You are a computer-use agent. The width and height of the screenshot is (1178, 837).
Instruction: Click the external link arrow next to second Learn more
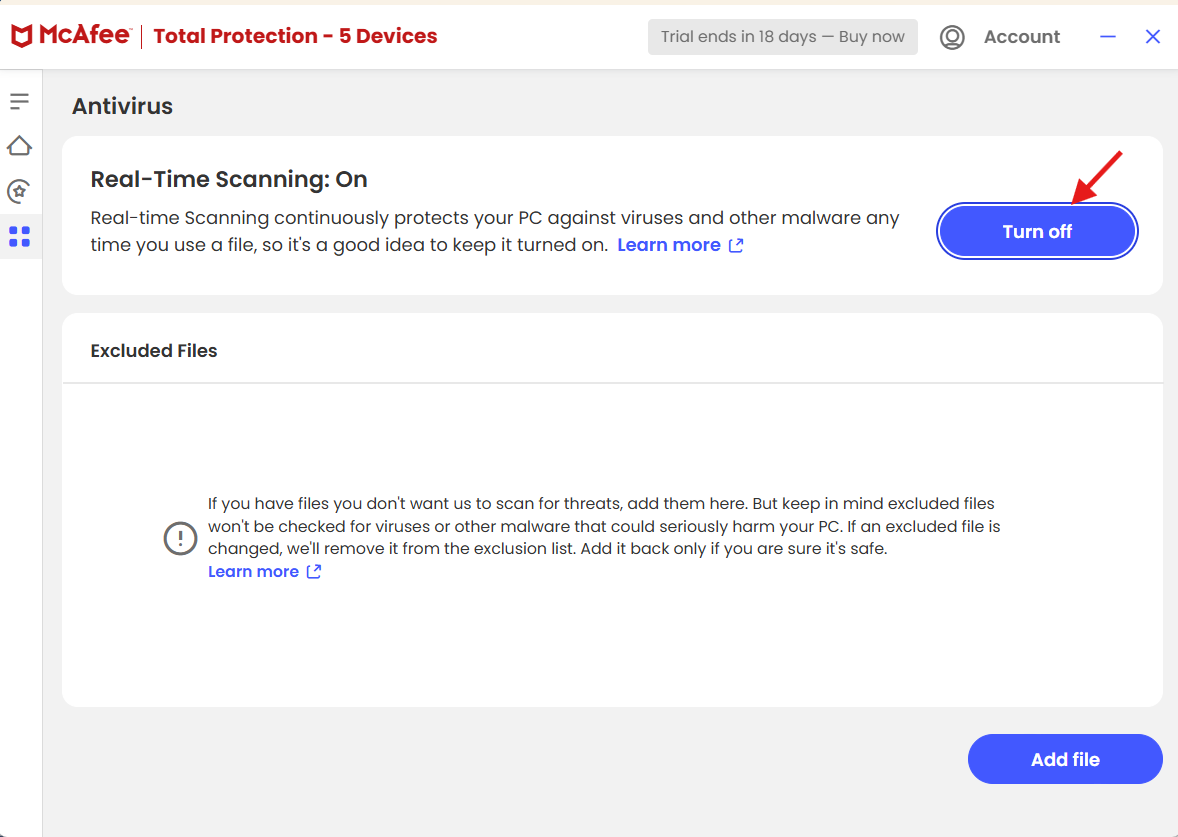pyautogui.click(x=313, y=571)
